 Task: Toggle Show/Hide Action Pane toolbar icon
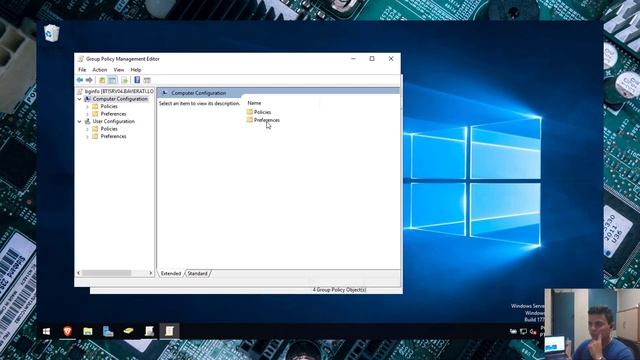[147, 80]
